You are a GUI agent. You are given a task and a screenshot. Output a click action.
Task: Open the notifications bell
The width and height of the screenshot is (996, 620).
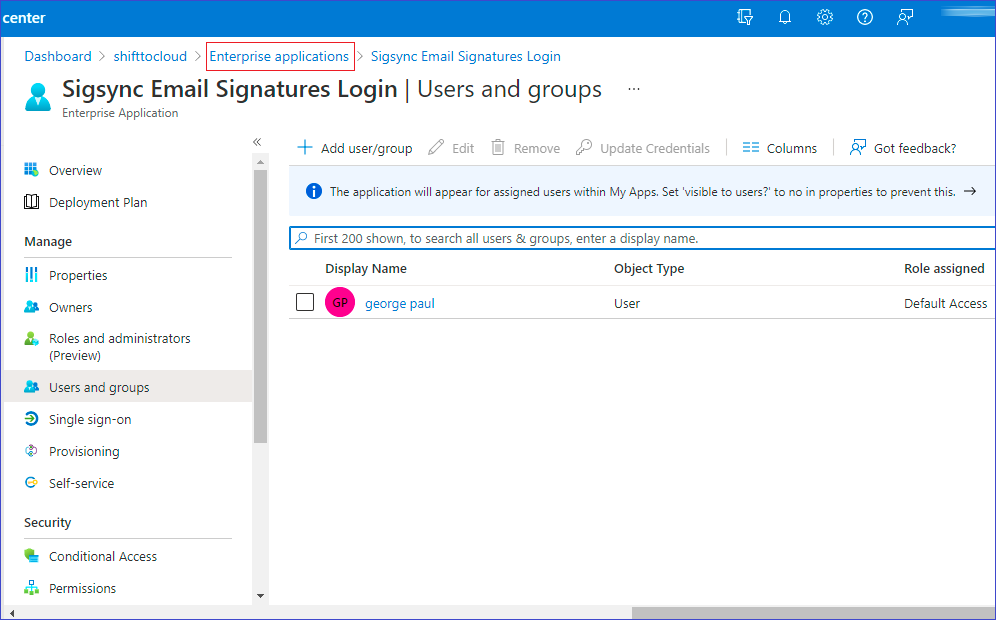pos(785,17)
